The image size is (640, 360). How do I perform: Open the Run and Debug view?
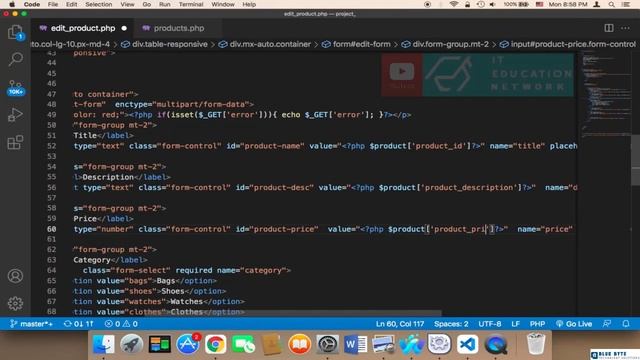click(x=15, y=115)
